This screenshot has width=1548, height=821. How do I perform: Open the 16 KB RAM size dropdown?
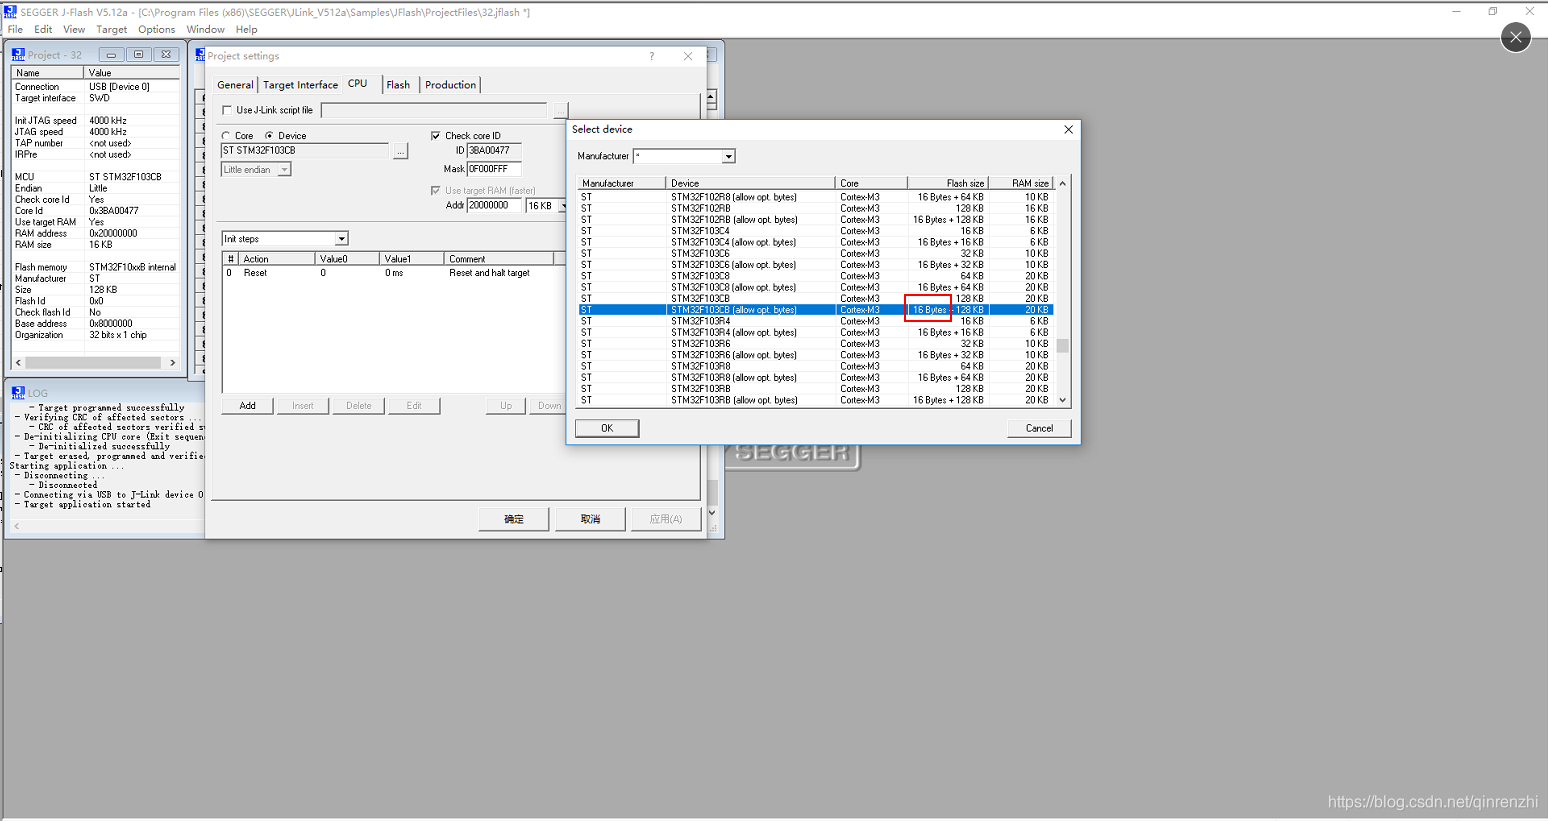563,206
